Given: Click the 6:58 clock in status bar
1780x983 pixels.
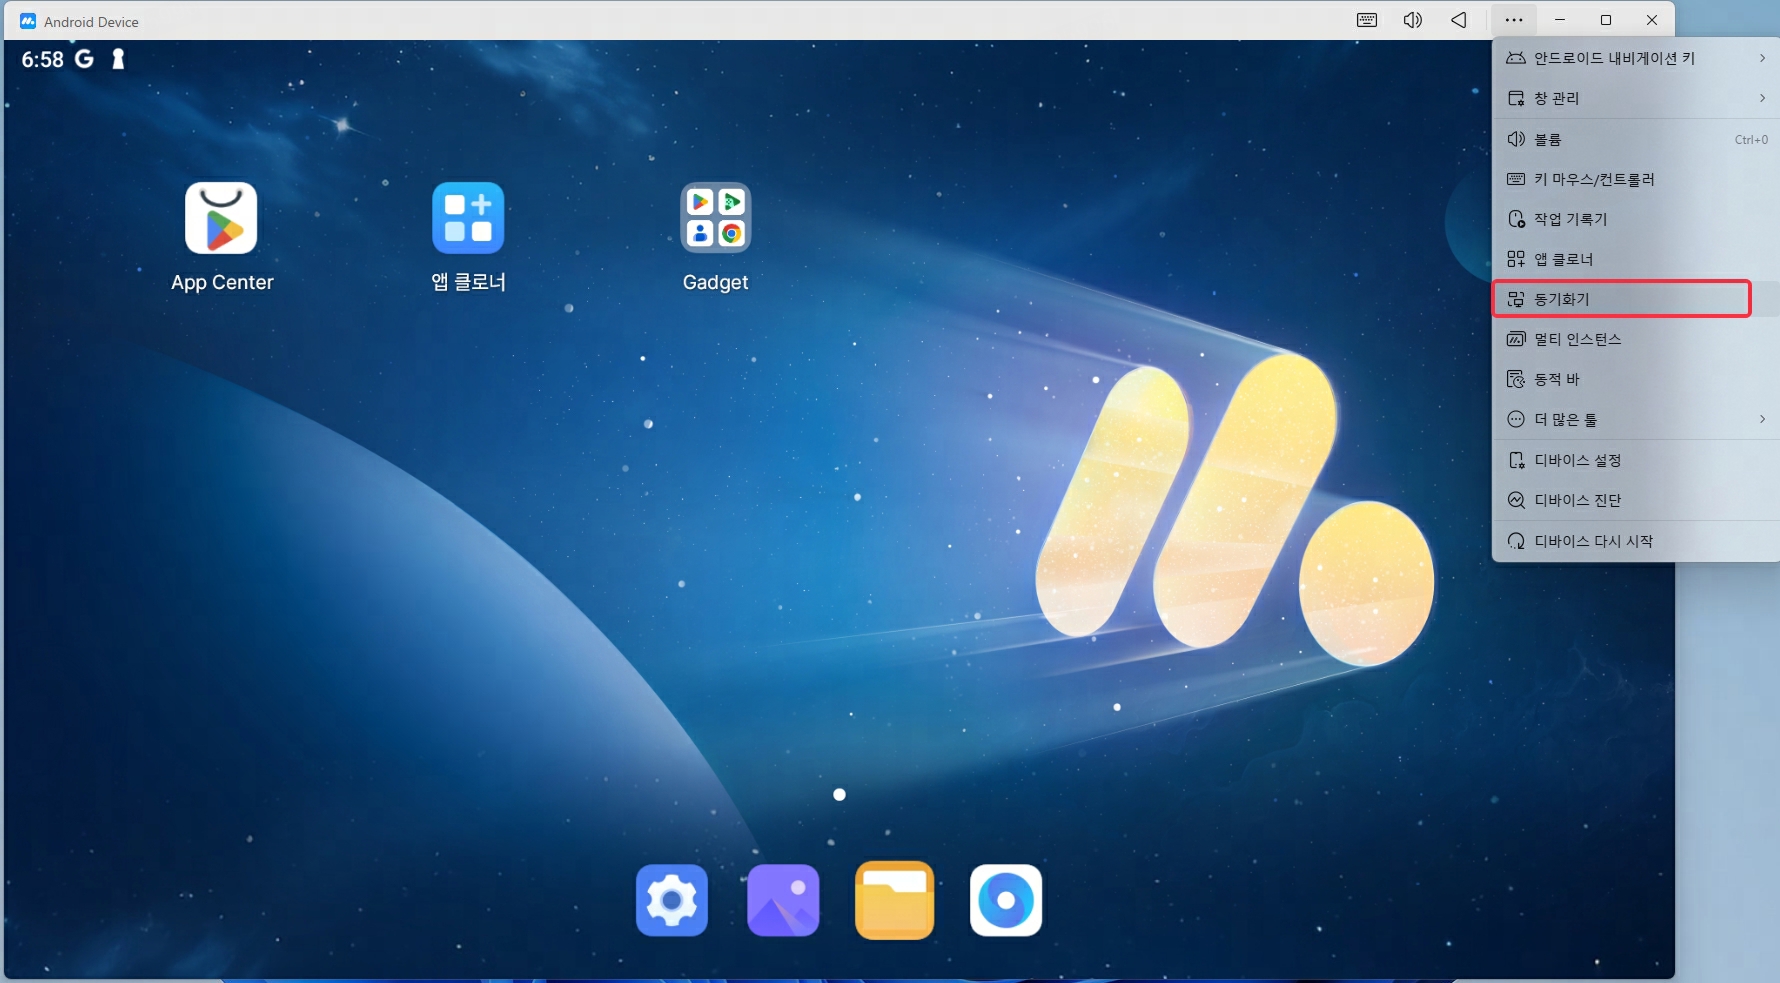Looking at the screenshot, I should coord(43,60).
